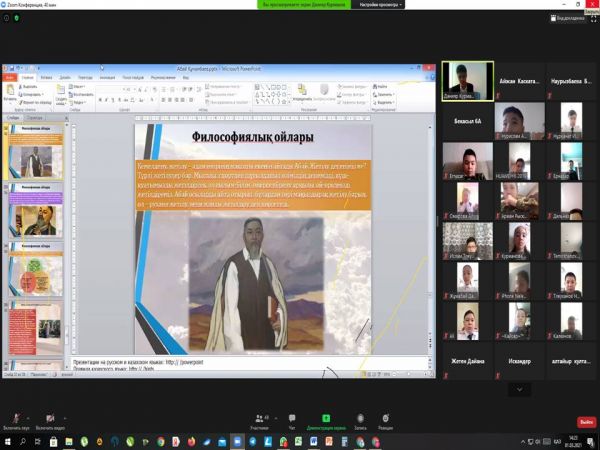Open the Insert tab in PowerPoint ribbon
This screenshot has width=600, height=450.
[46, 77]
